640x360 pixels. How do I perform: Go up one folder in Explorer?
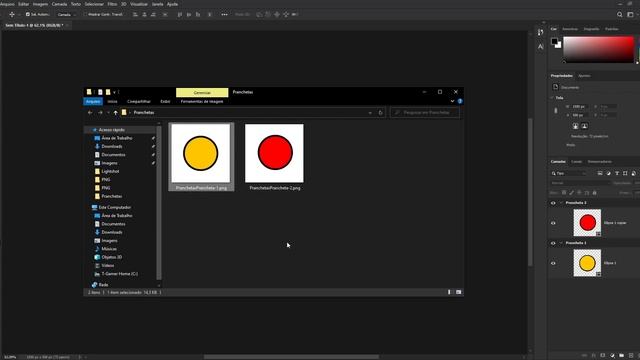tap(116, 113)
